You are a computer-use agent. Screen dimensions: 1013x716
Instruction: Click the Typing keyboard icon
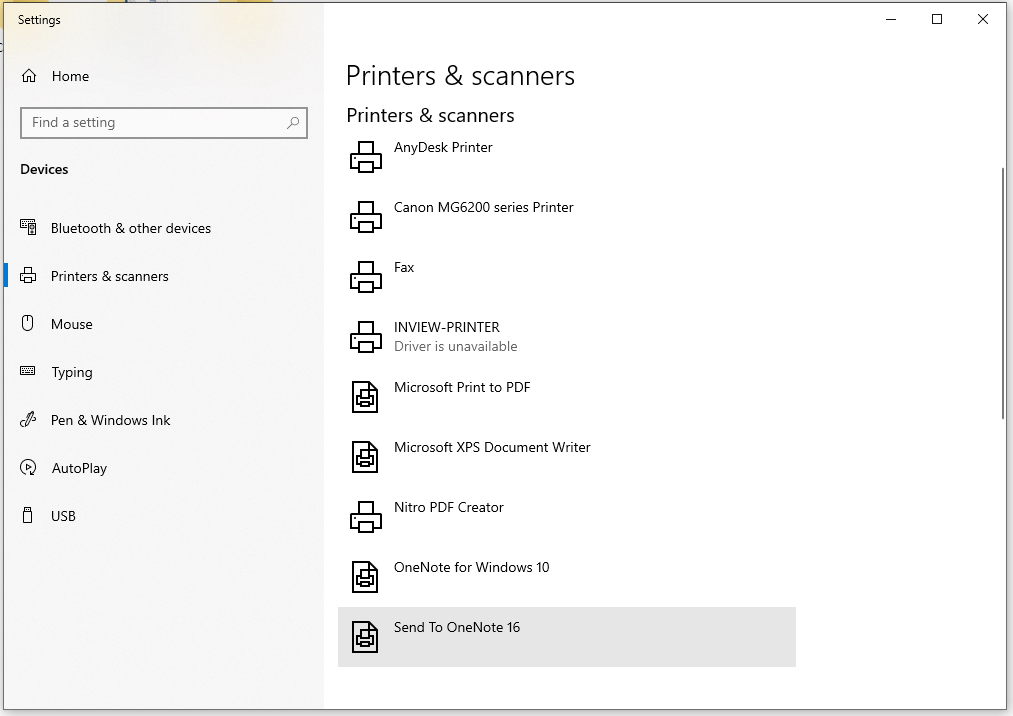coord(28,371)
